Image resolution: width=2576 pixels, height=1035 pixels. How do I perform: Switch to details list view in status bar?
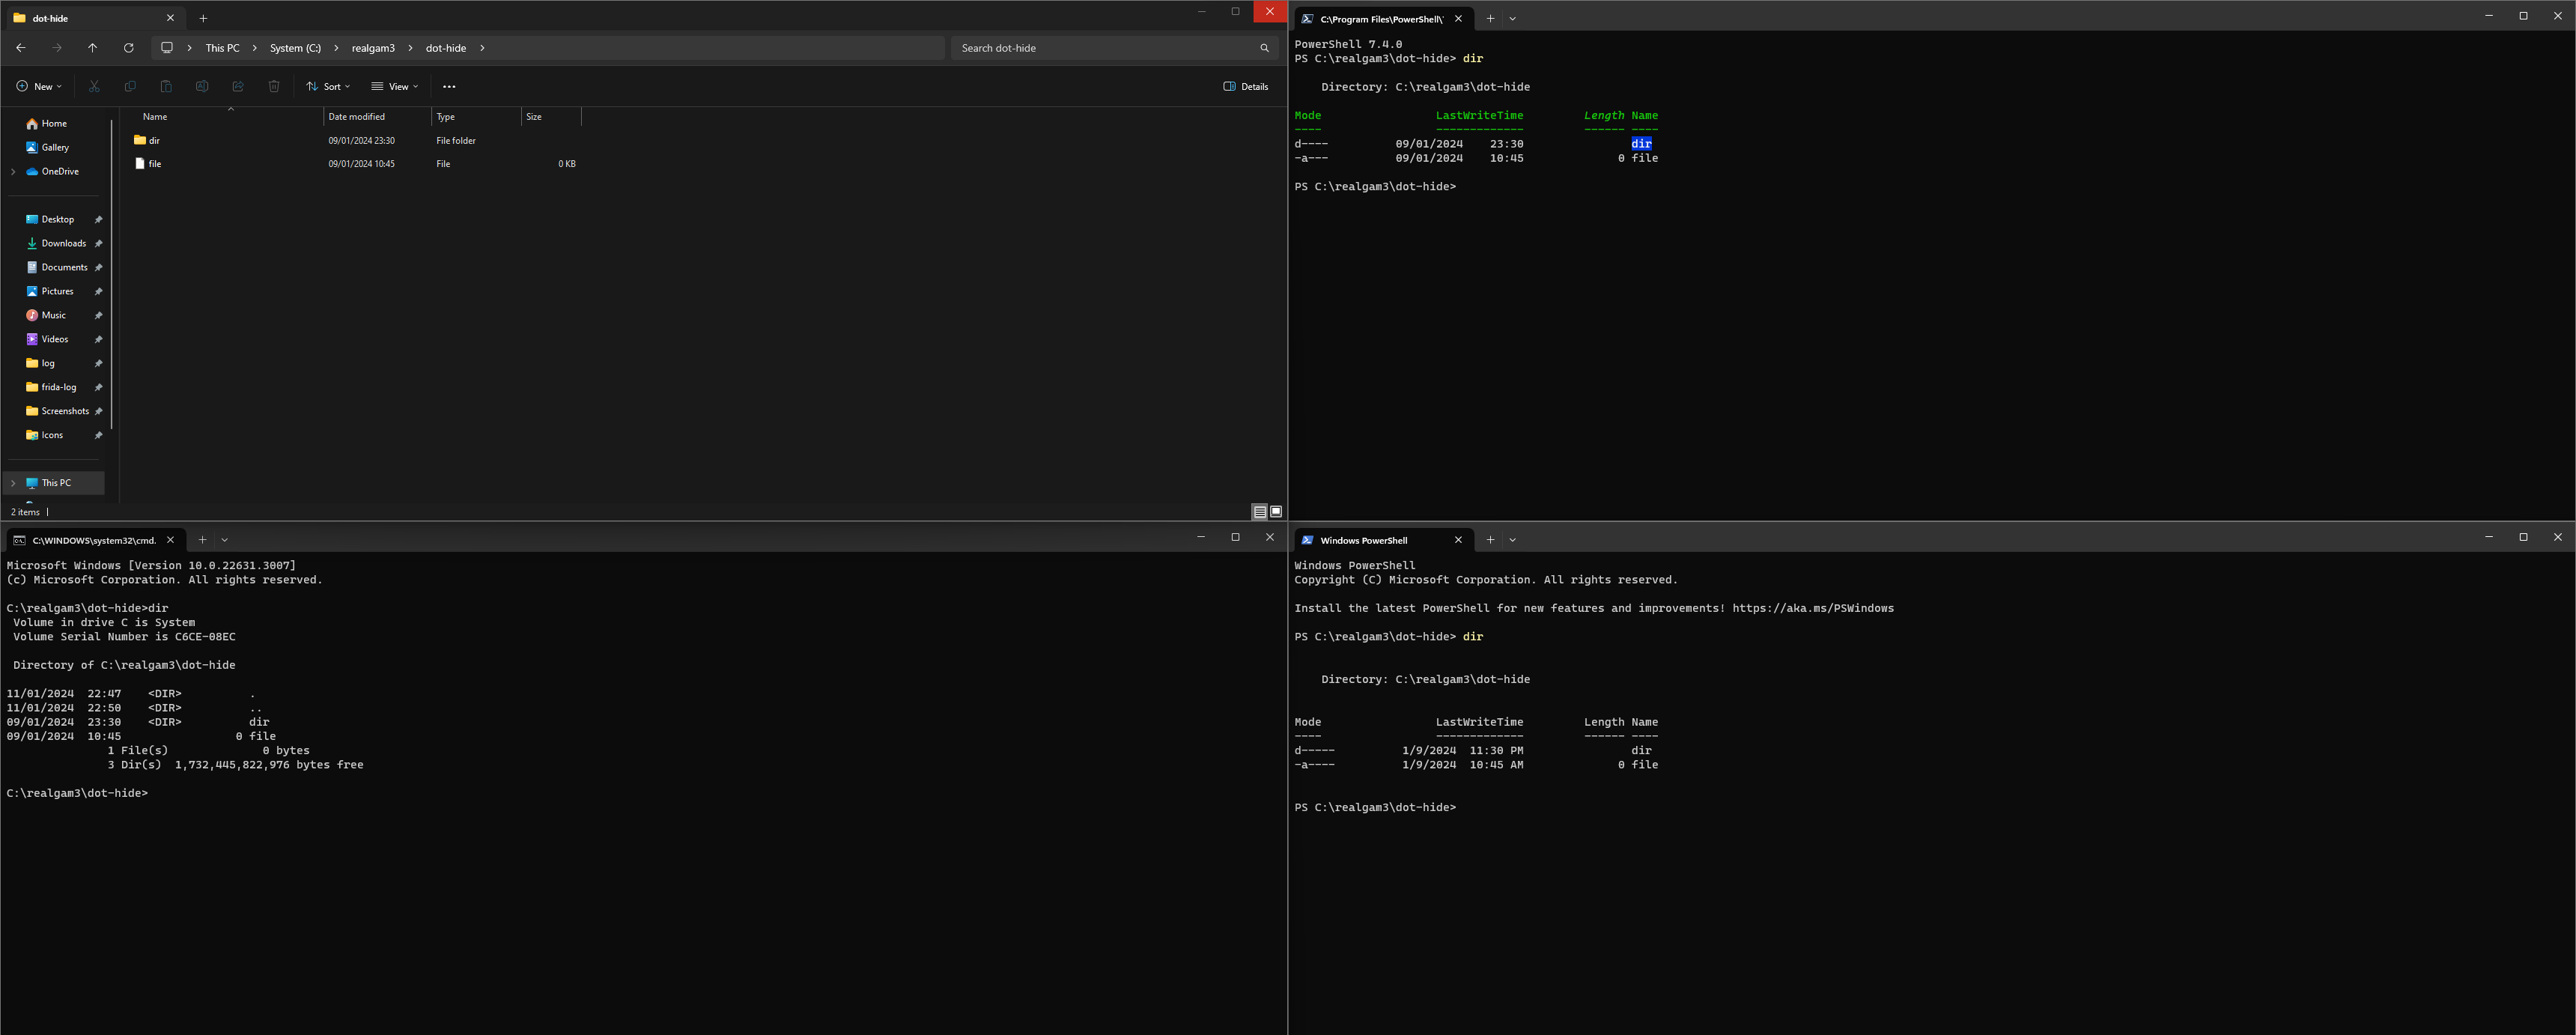pos(1260,512)
